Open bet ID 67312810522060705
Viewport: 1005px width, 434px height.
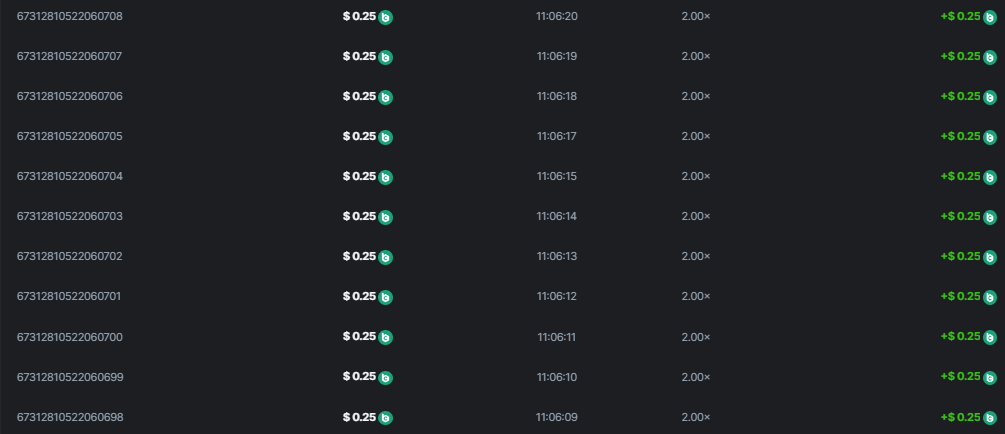coord(69,136)
